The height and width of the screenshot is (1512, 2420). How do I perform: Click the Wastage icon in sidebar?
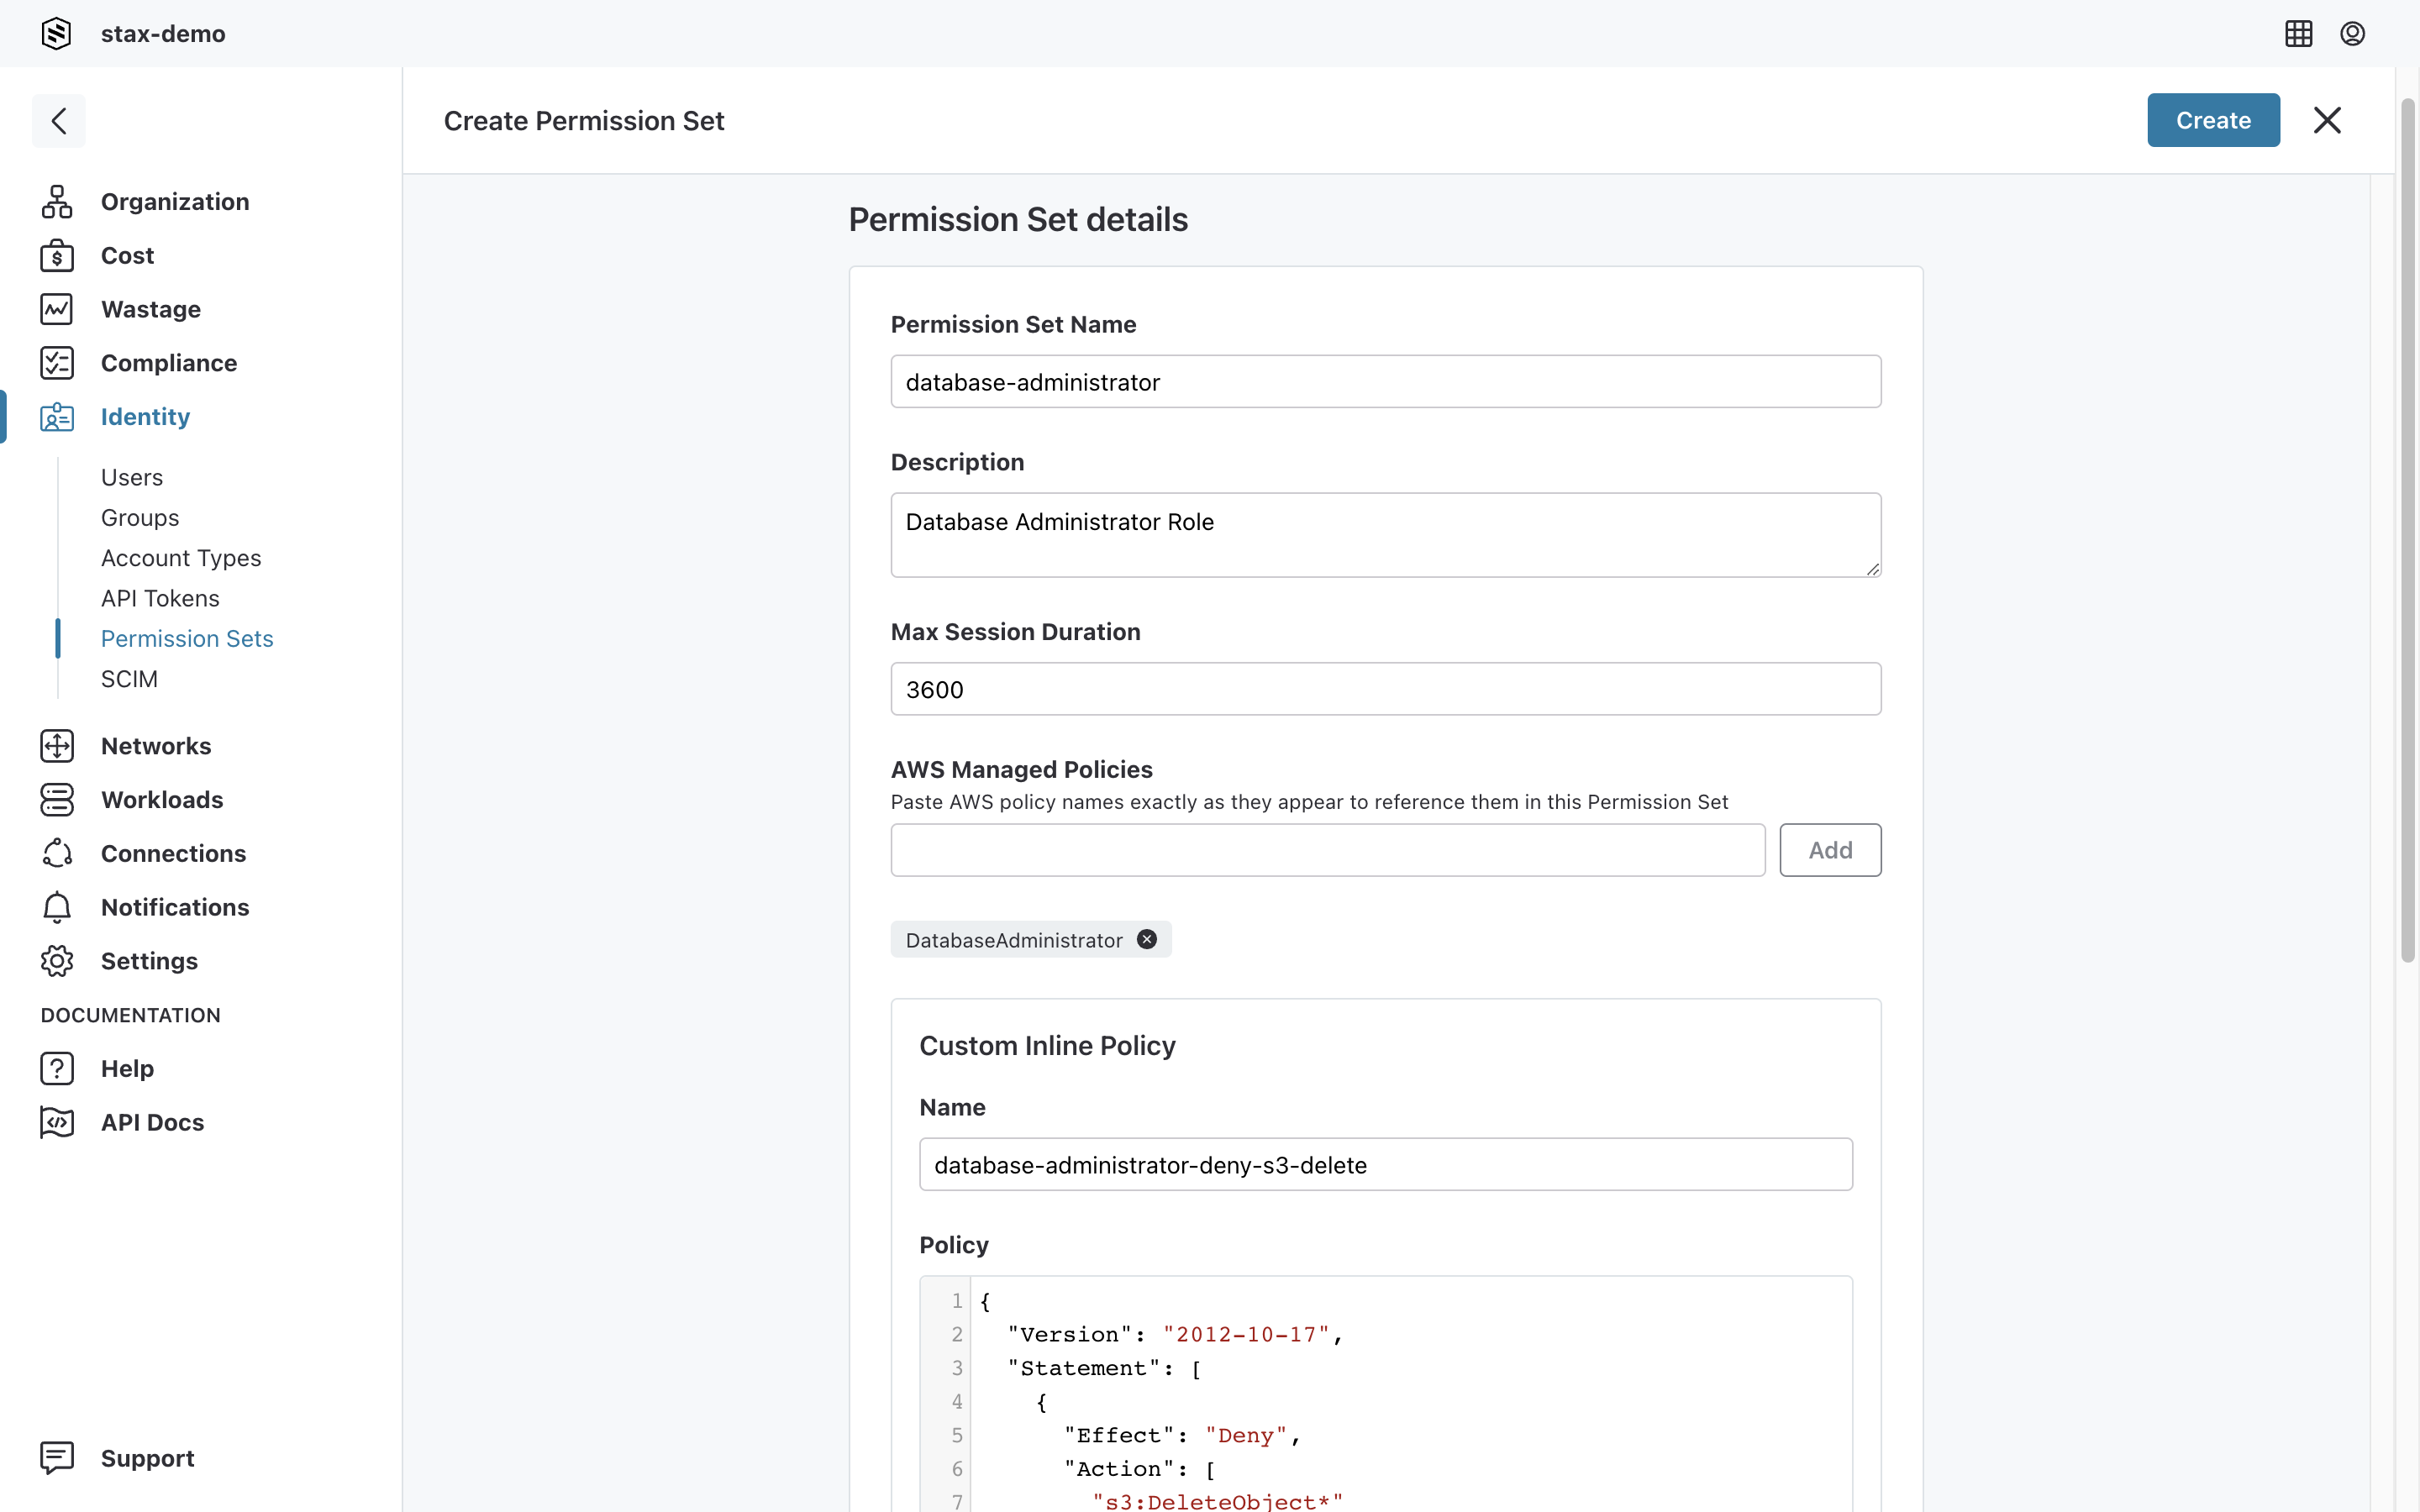click(57, 308)
